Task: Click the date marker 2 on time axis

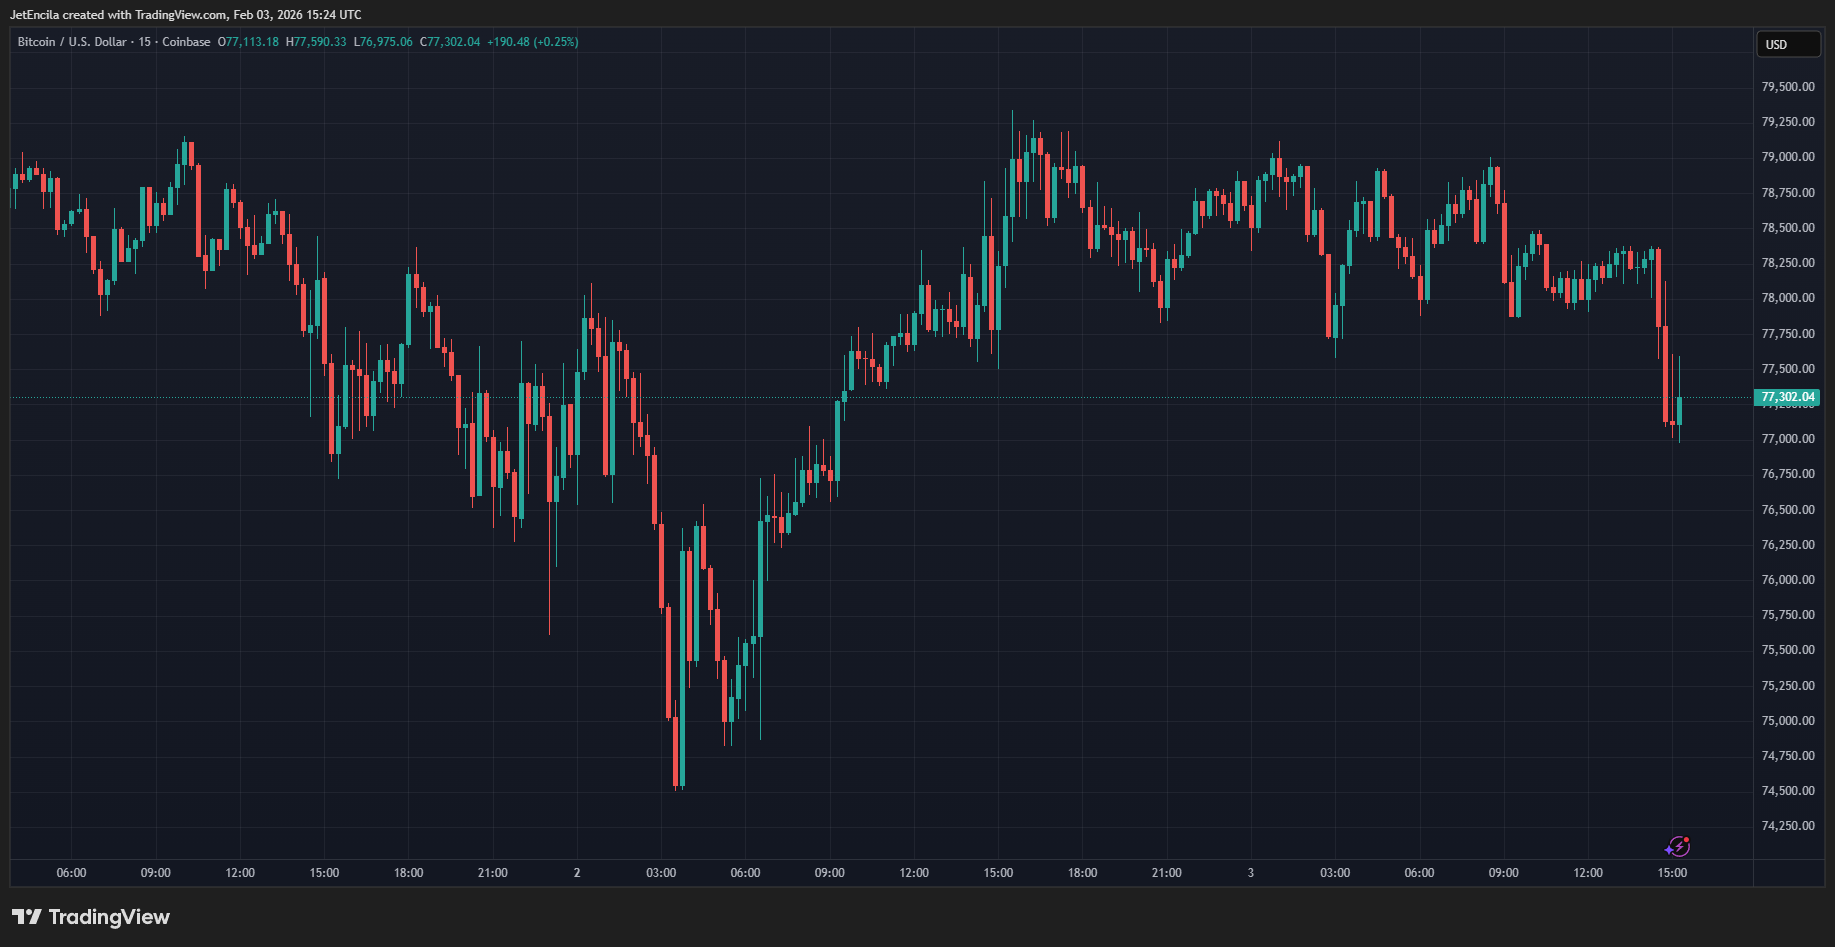Action: (x=577, y=873)
